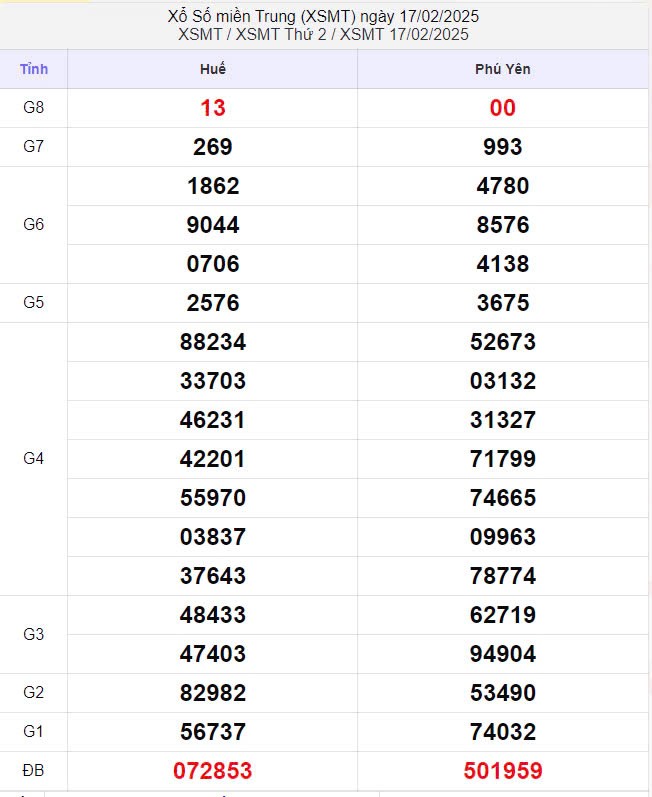This screenshot has height=797, width=652.
Task: Click the Tỉnh header cell
Action: click(33, 69)
